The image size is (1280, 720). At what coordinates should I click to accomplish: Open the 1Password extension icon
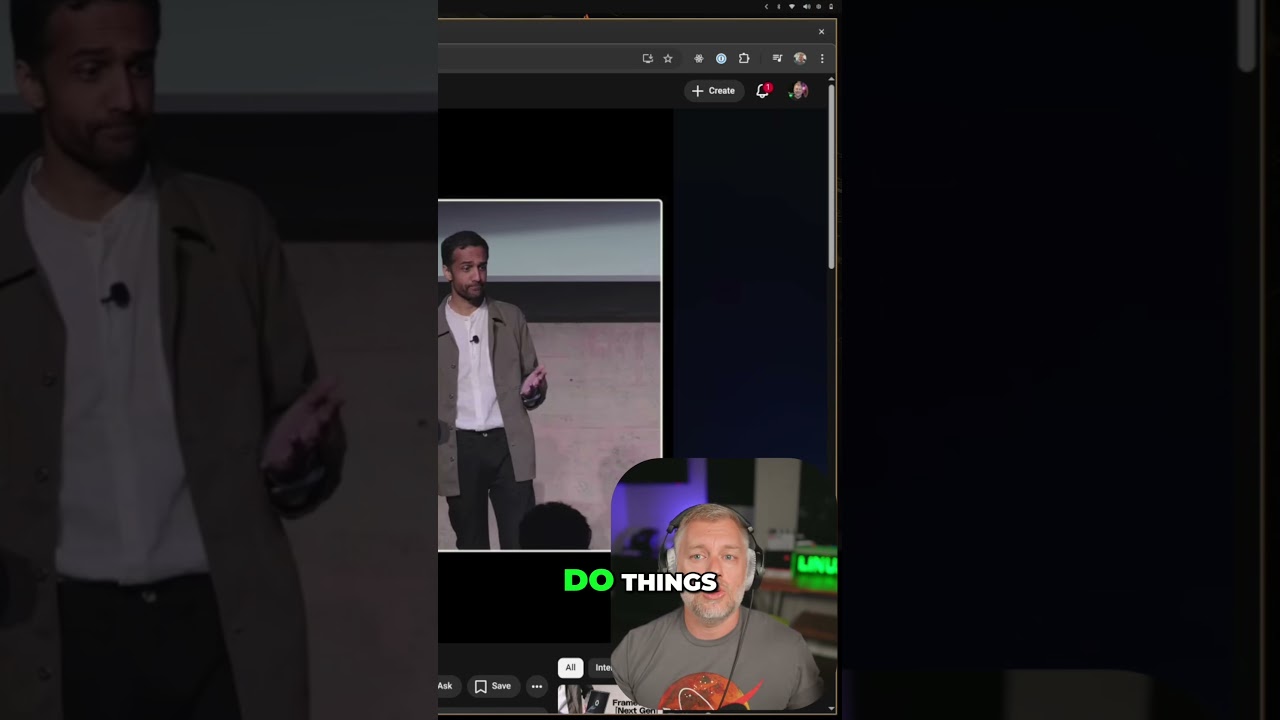coord(721,59)
